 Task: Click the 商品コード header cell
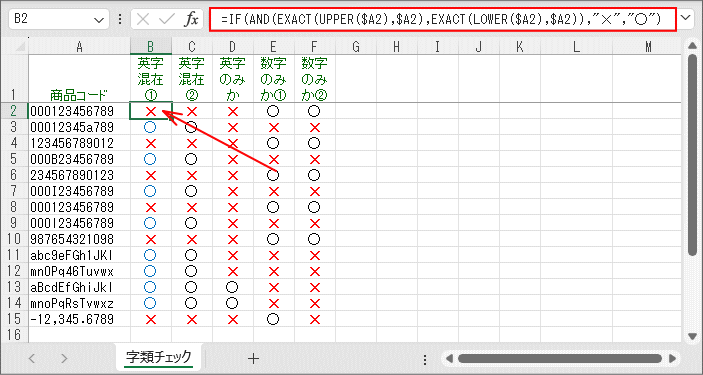tap(79, 79)
